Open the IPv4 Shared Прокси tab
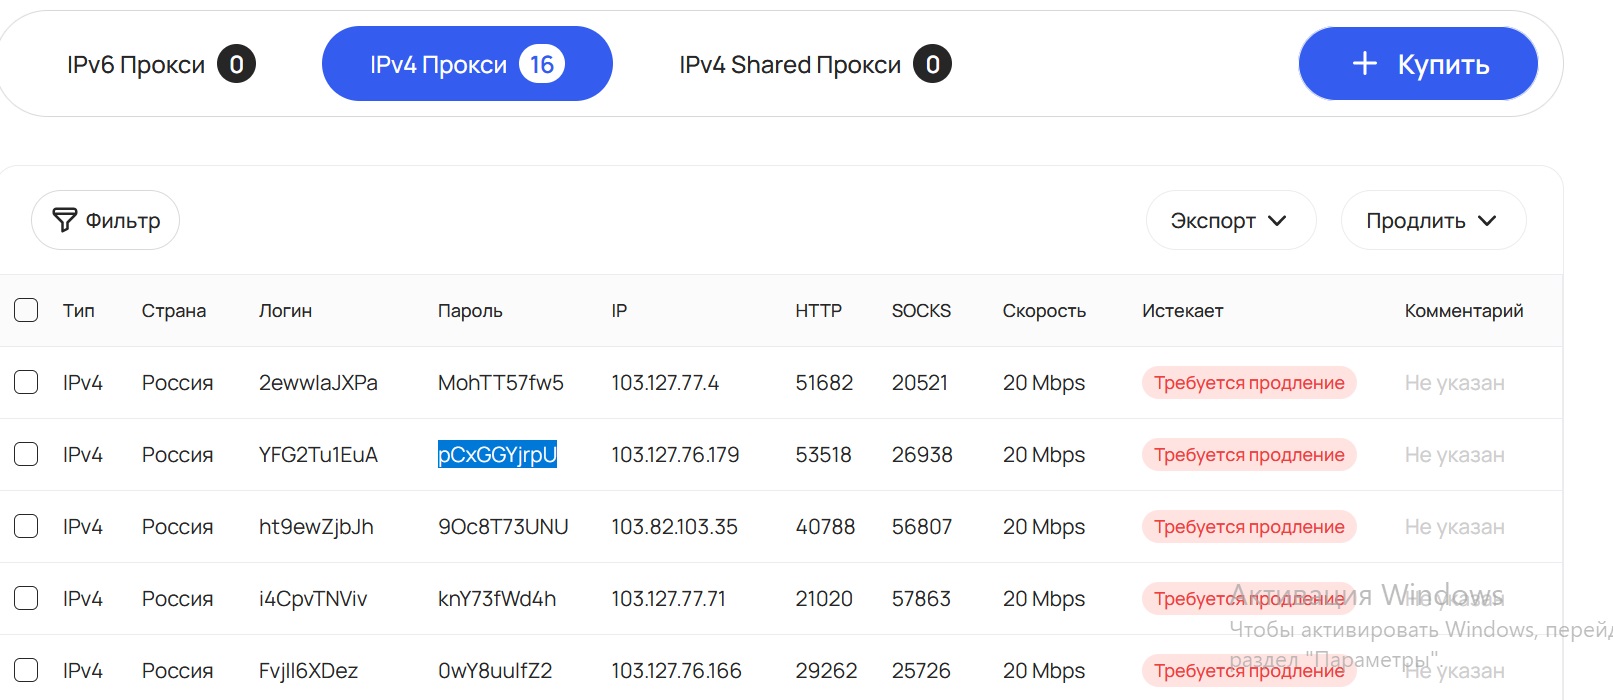Image resolution: width=1613 pixels, height=700 pixels. tap(814, 65)
